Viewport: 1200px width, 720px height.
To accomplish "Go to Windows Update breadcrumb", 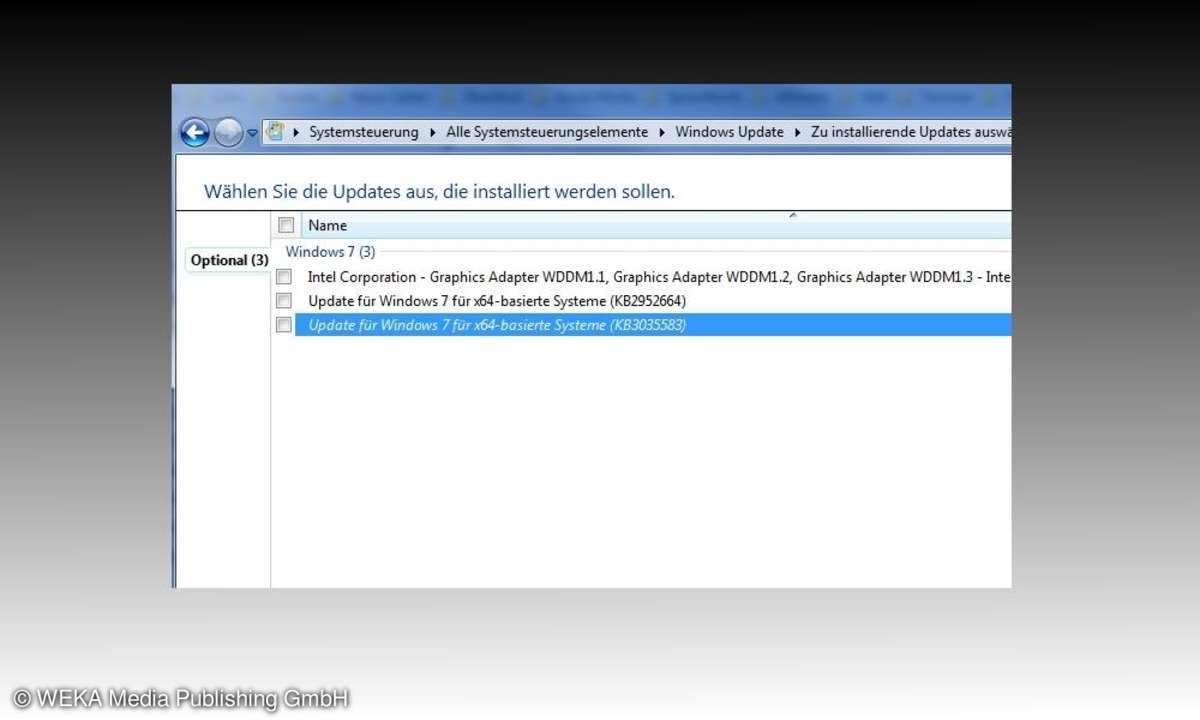I will coord(729,132).
